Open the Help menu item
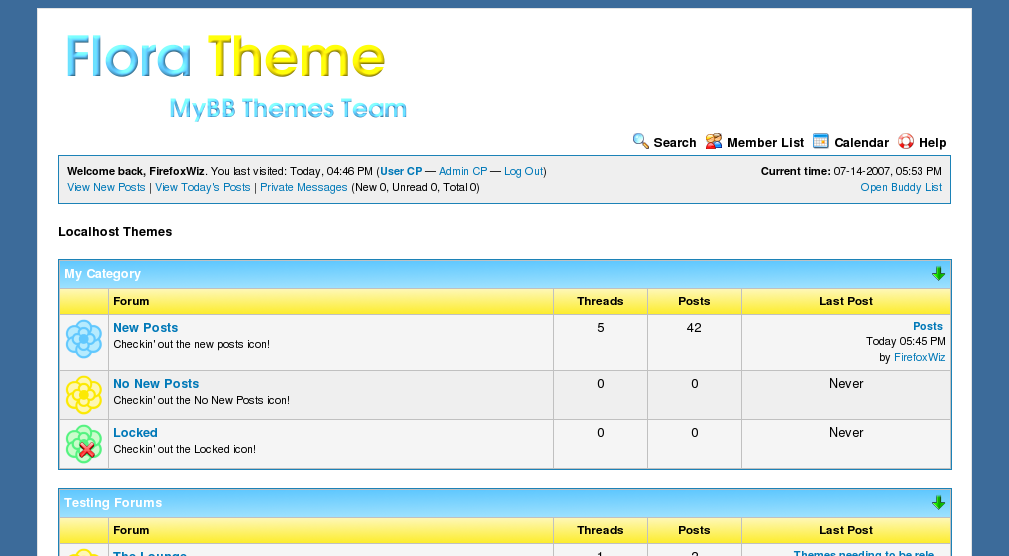This screenshot has width=1009, height=556. pos(932,143)
